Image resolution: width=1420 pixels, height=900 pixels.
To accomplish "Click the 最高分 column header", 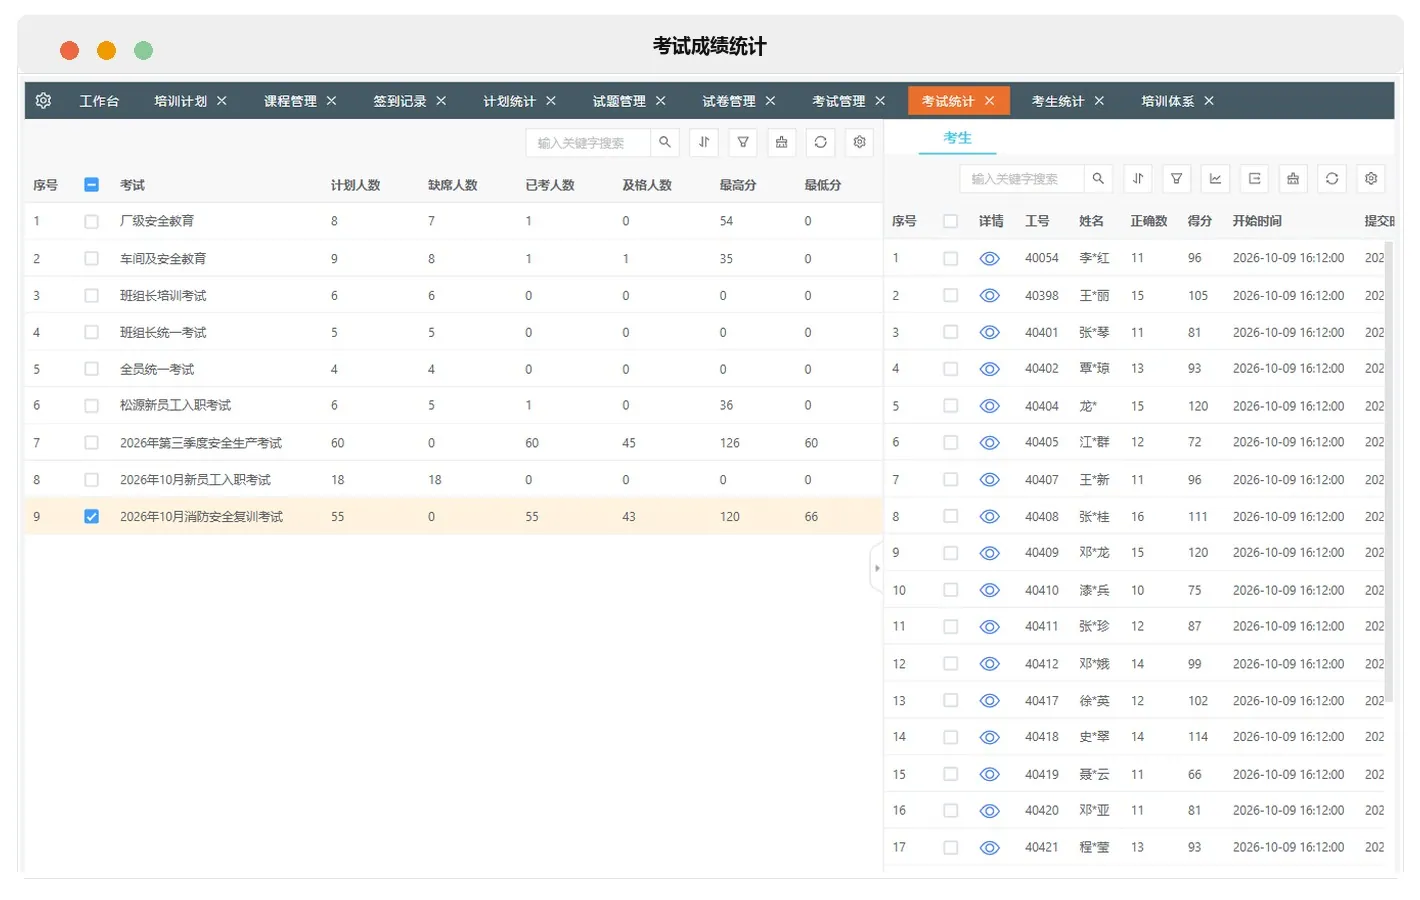I will [x=737, y=185].
